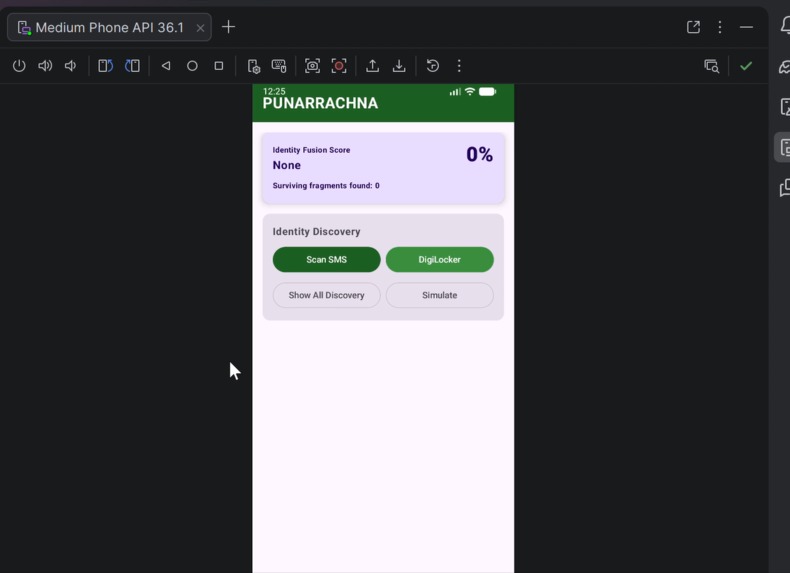Viewport: 790px width, 573px height.
Task: Open emulator toolbar more options menu
Action: point(459,66)
